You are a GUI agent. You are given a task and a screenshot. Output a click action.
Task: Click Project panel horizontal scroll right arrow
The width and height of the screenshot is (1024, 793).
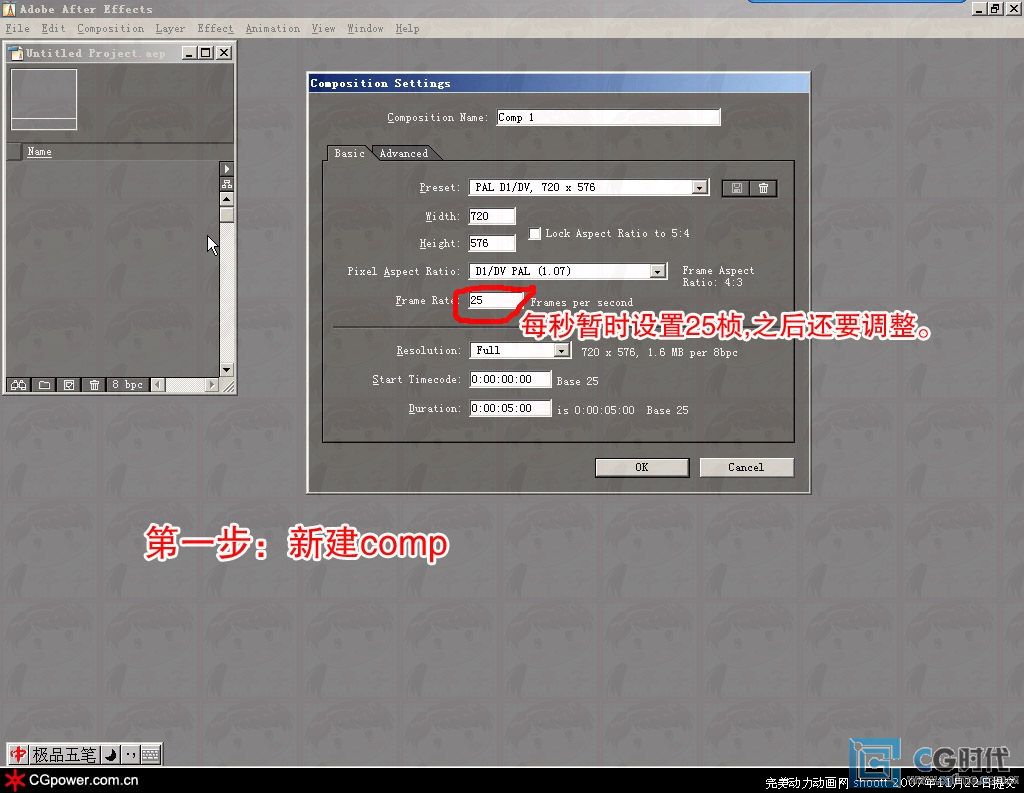pyautogui.click(x=211, y=385)
